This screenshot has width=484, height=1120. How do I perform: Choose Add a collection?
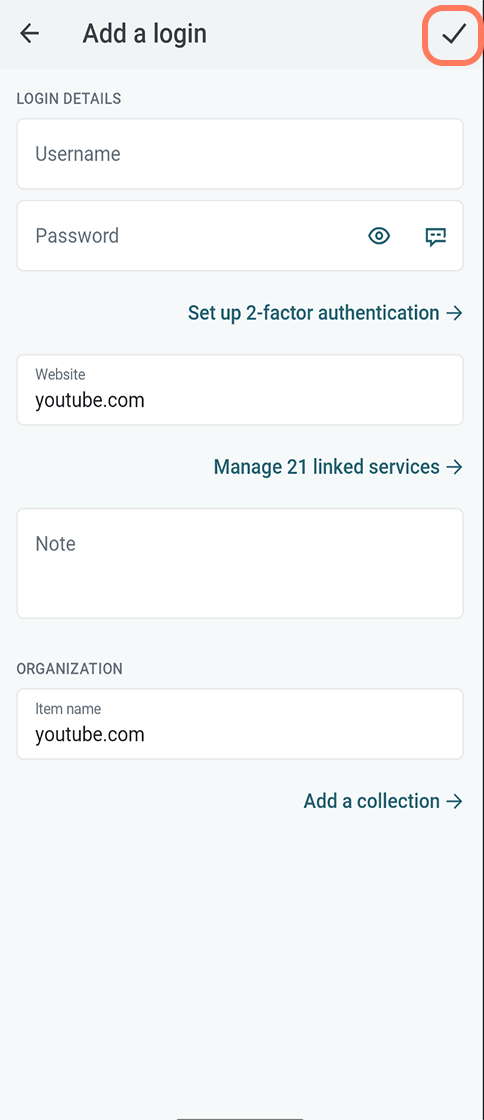coord(371,801)
